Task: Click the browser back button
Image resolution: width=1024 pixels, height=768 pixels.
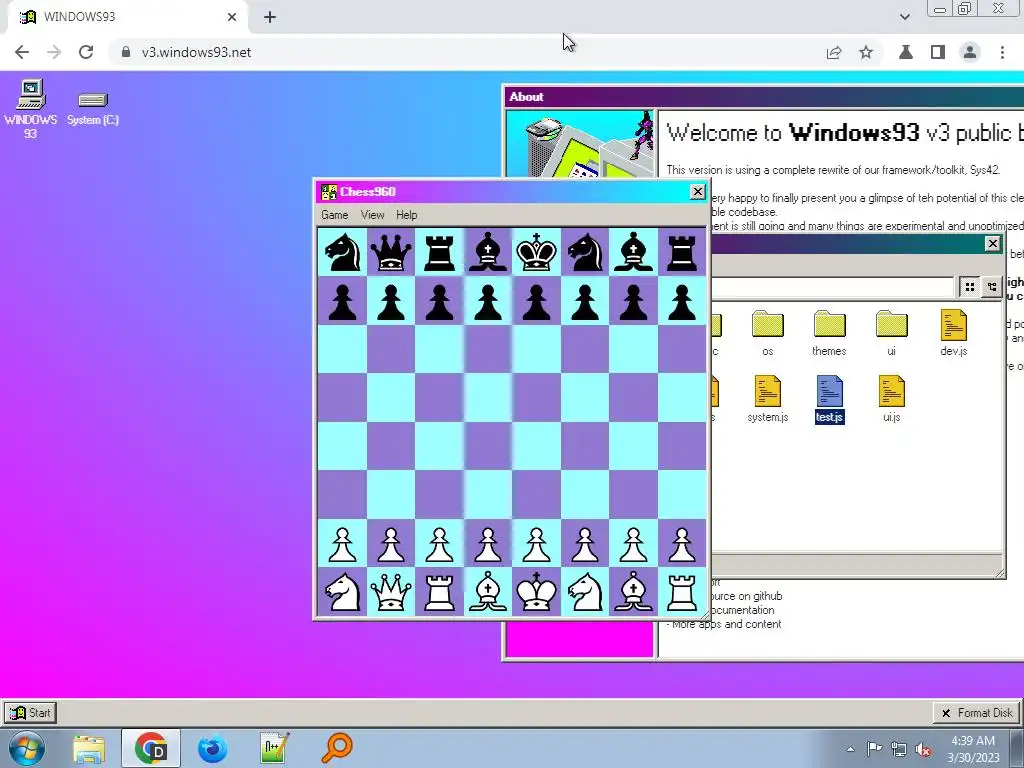Action: (22, 52)
